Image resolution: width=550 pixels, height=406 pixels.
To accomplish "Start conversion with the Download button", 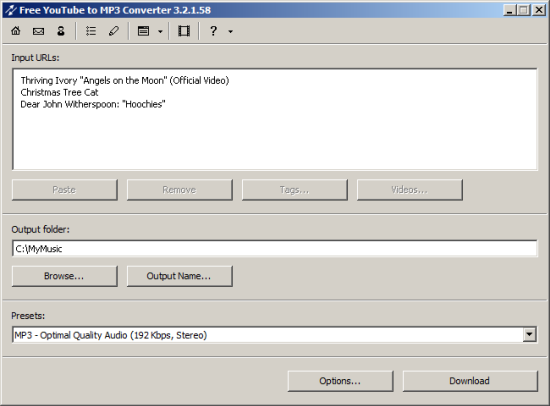I will [x=470, y=381].
